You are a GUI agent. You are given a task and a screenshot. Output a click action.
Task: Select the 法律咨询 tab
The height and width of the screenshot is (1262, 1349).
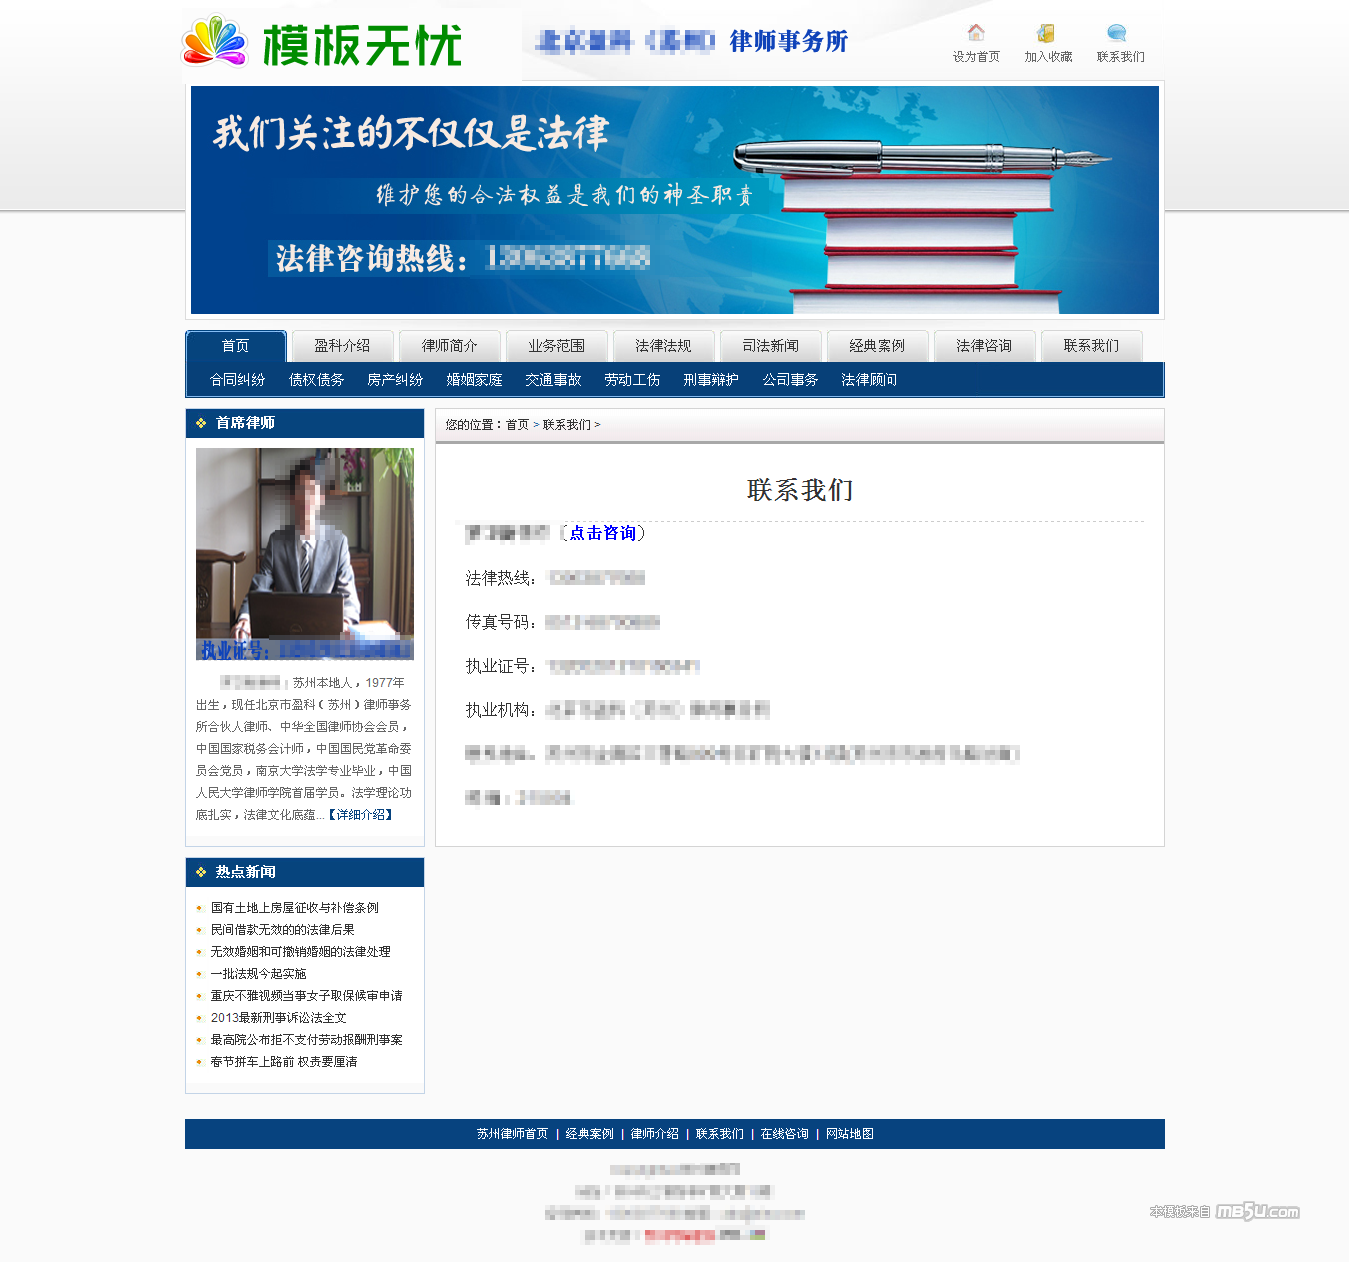[984, 346]
